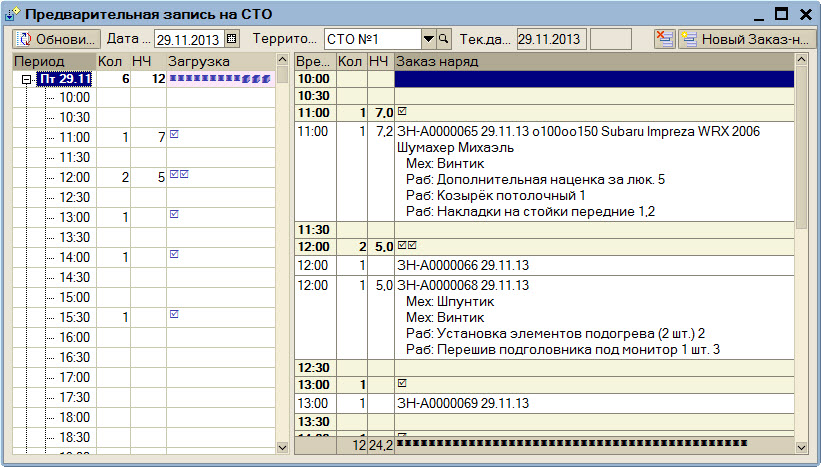Click the Заказ наряд column header

click(594, 61)
